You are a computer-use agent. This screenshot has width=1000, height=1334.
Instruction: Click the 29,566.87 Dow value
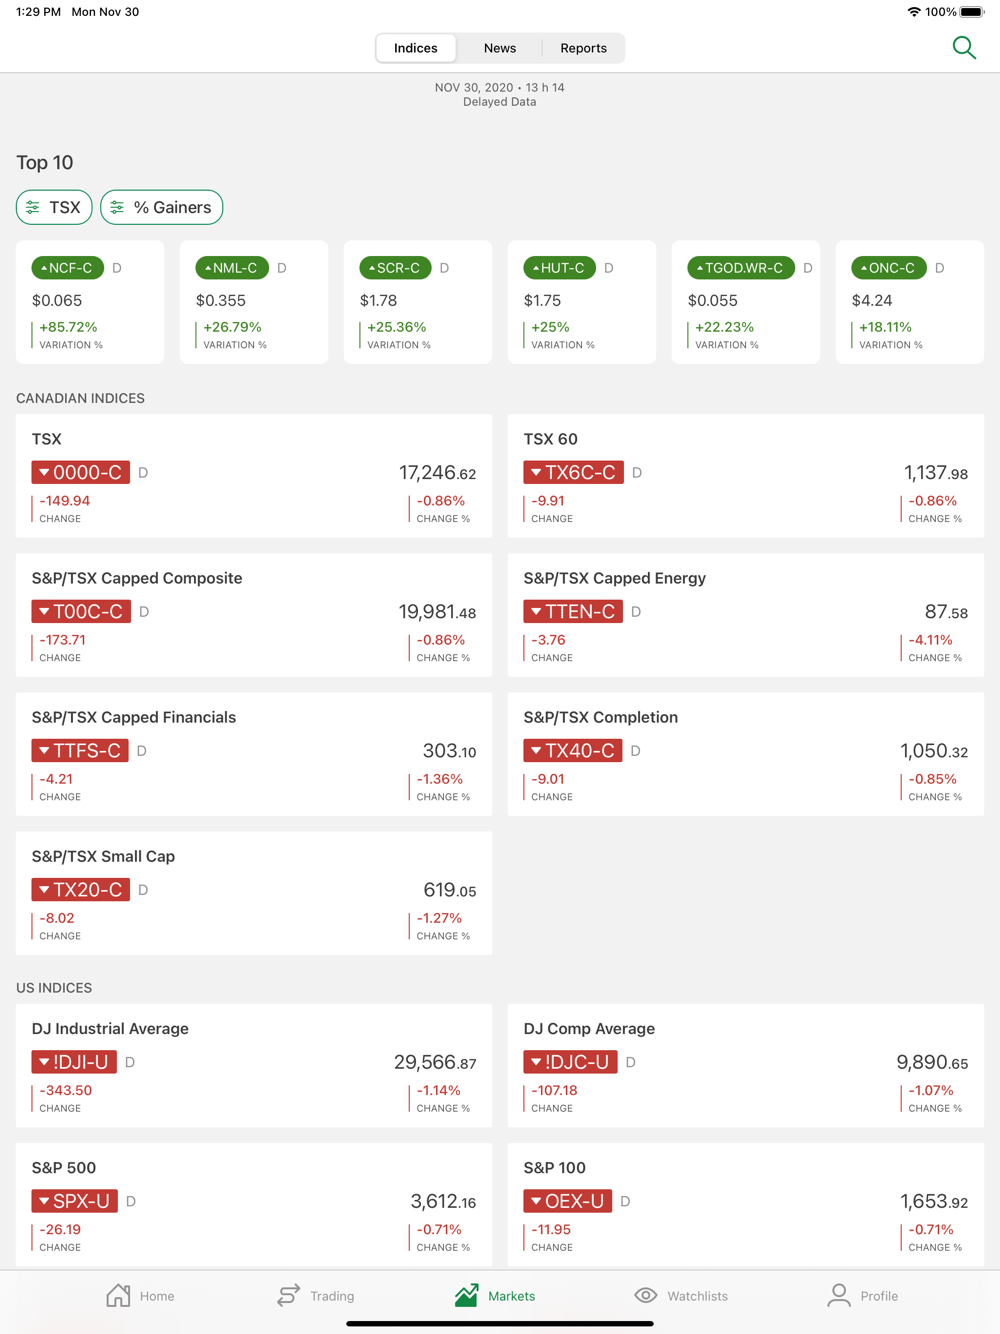(x=435, y=1063)
